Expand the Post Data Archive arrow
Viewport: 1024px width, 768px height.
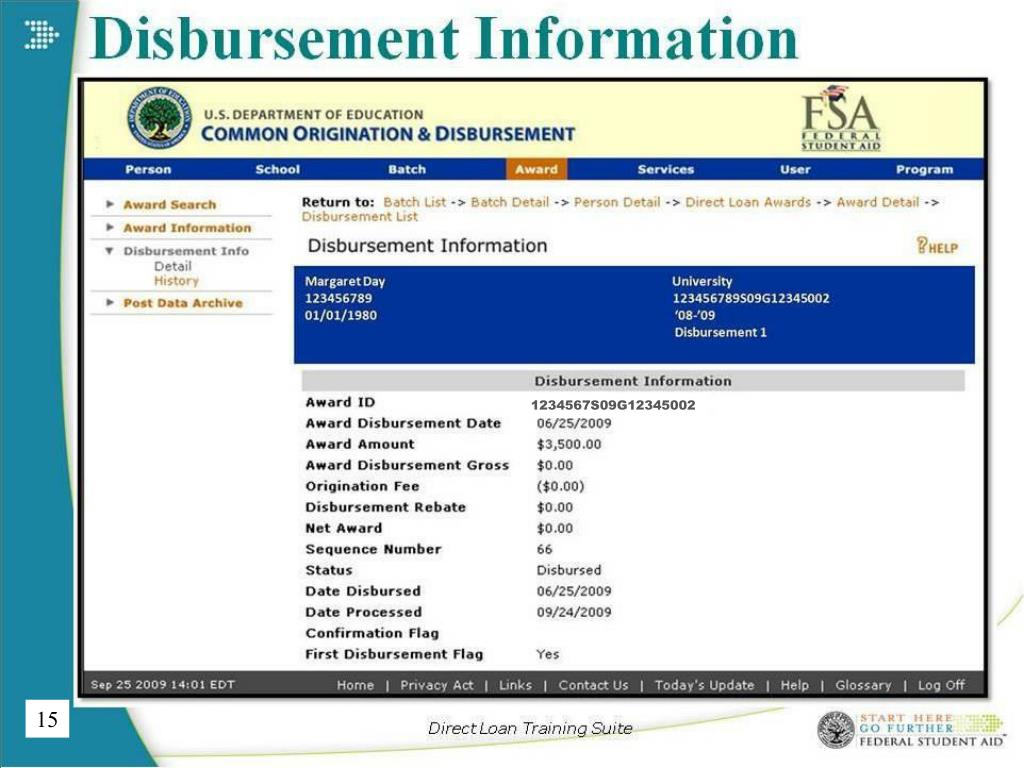110,302
